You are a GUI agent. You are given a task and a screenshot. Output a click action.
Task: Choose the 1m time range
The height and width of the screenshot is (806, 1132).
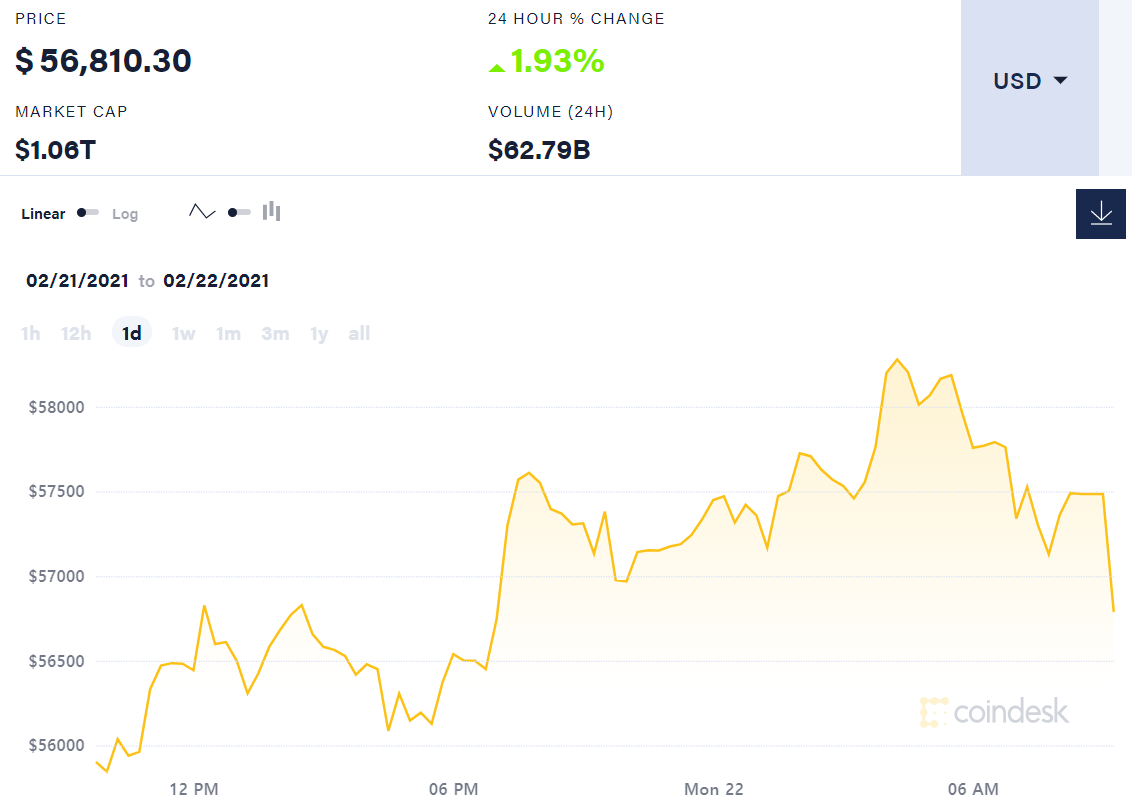[x=229, y=334]
